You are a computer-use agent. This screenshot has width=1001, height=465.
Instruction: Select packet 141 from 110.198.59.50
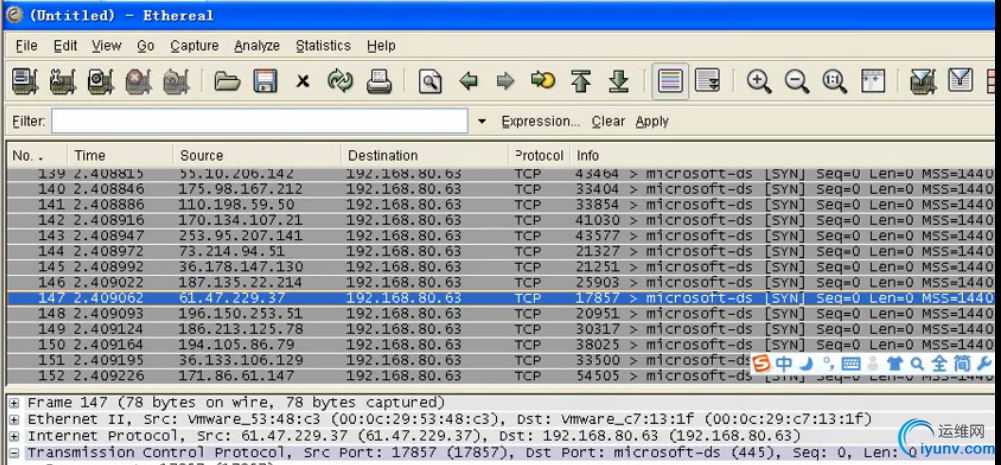coord(500,204)
